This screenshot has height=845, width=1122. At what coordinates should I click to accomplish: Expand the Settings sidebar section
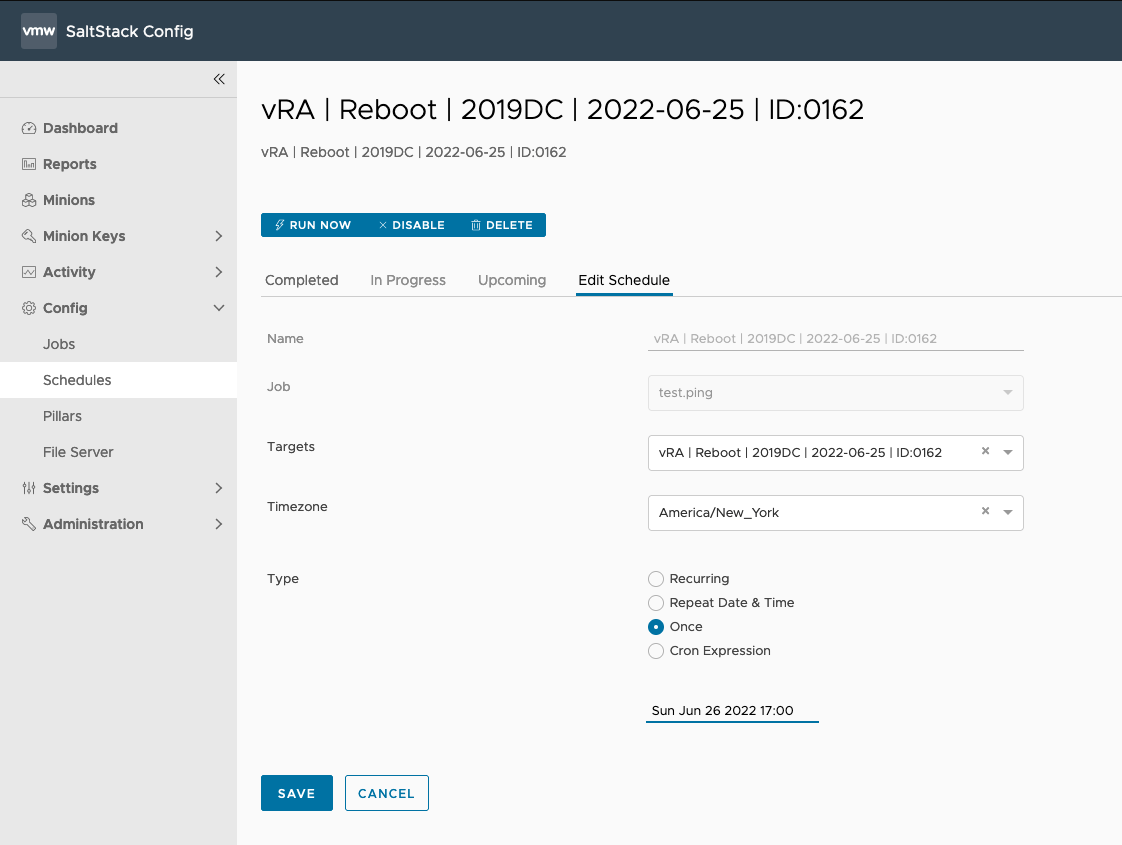[x=218, y=488]
